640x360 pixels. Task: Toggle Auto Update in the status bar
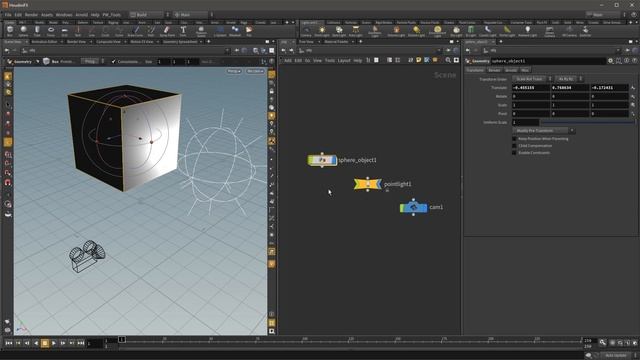click(616, 356)
